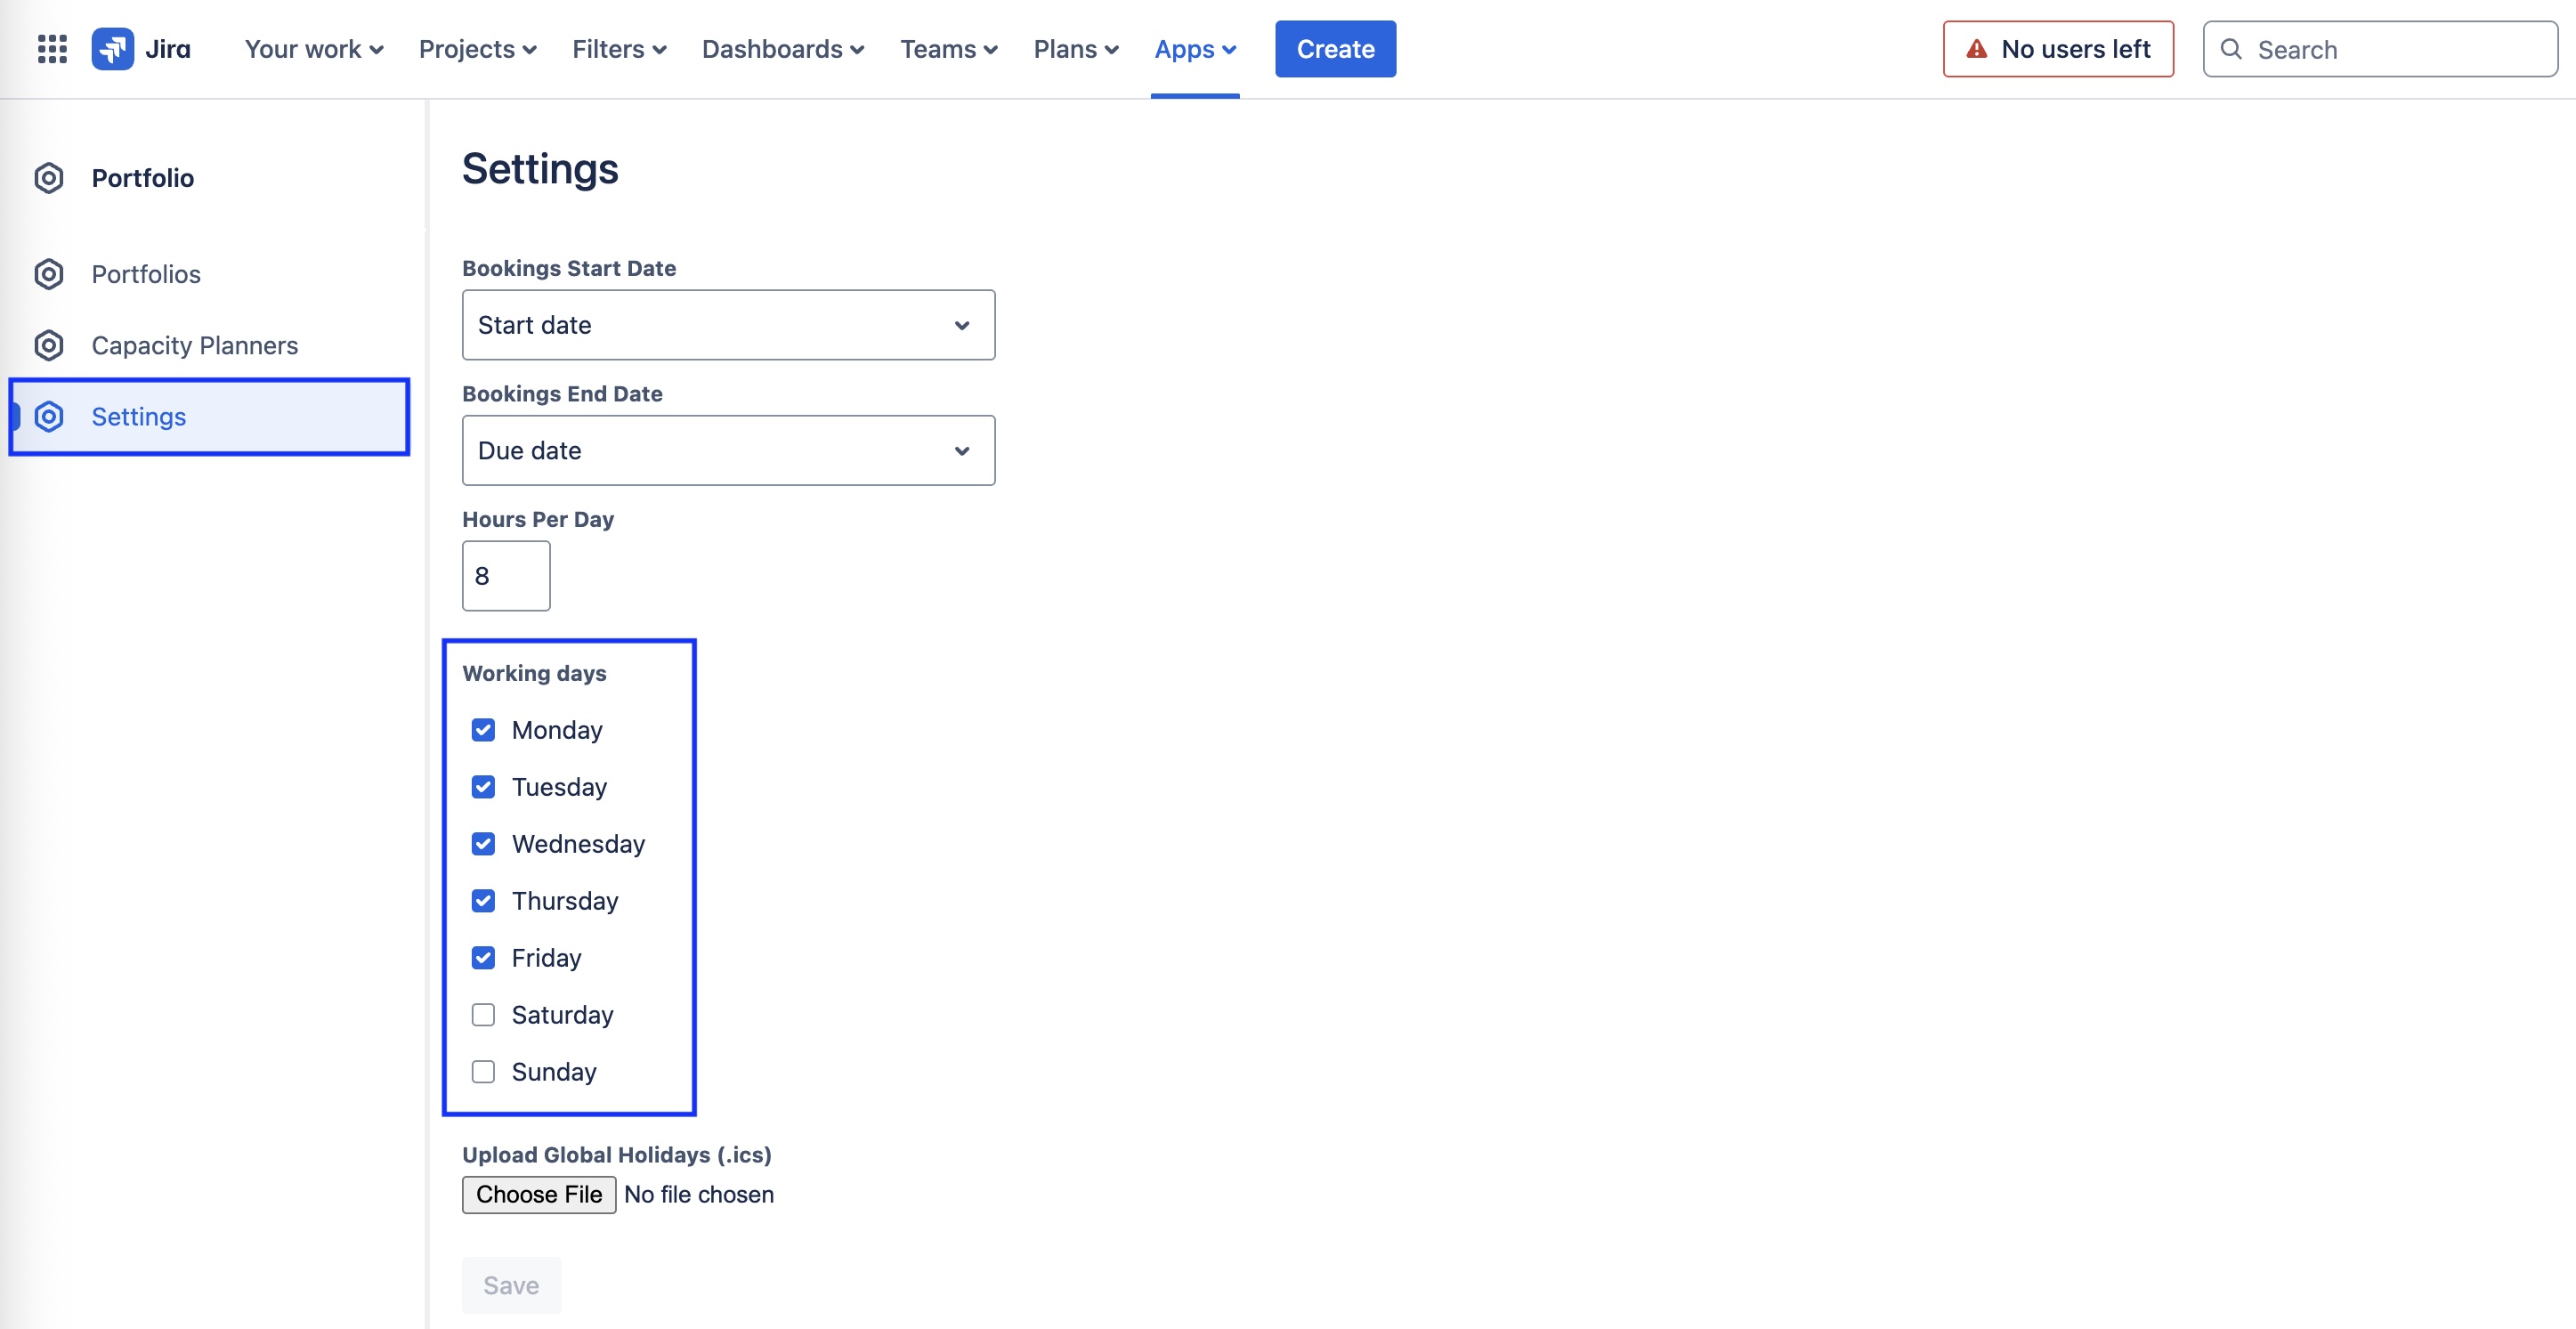
Task: Open the Bookings End Date dropdown
Action: pos(728,451)
